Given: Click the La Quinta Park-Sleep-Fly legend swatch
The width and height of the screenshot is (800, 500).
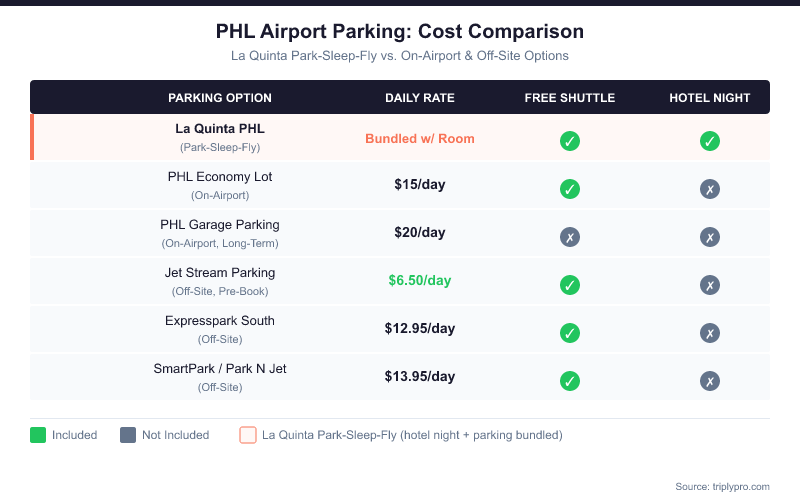Looking at the screenshot, I should (x=248, y=435).
